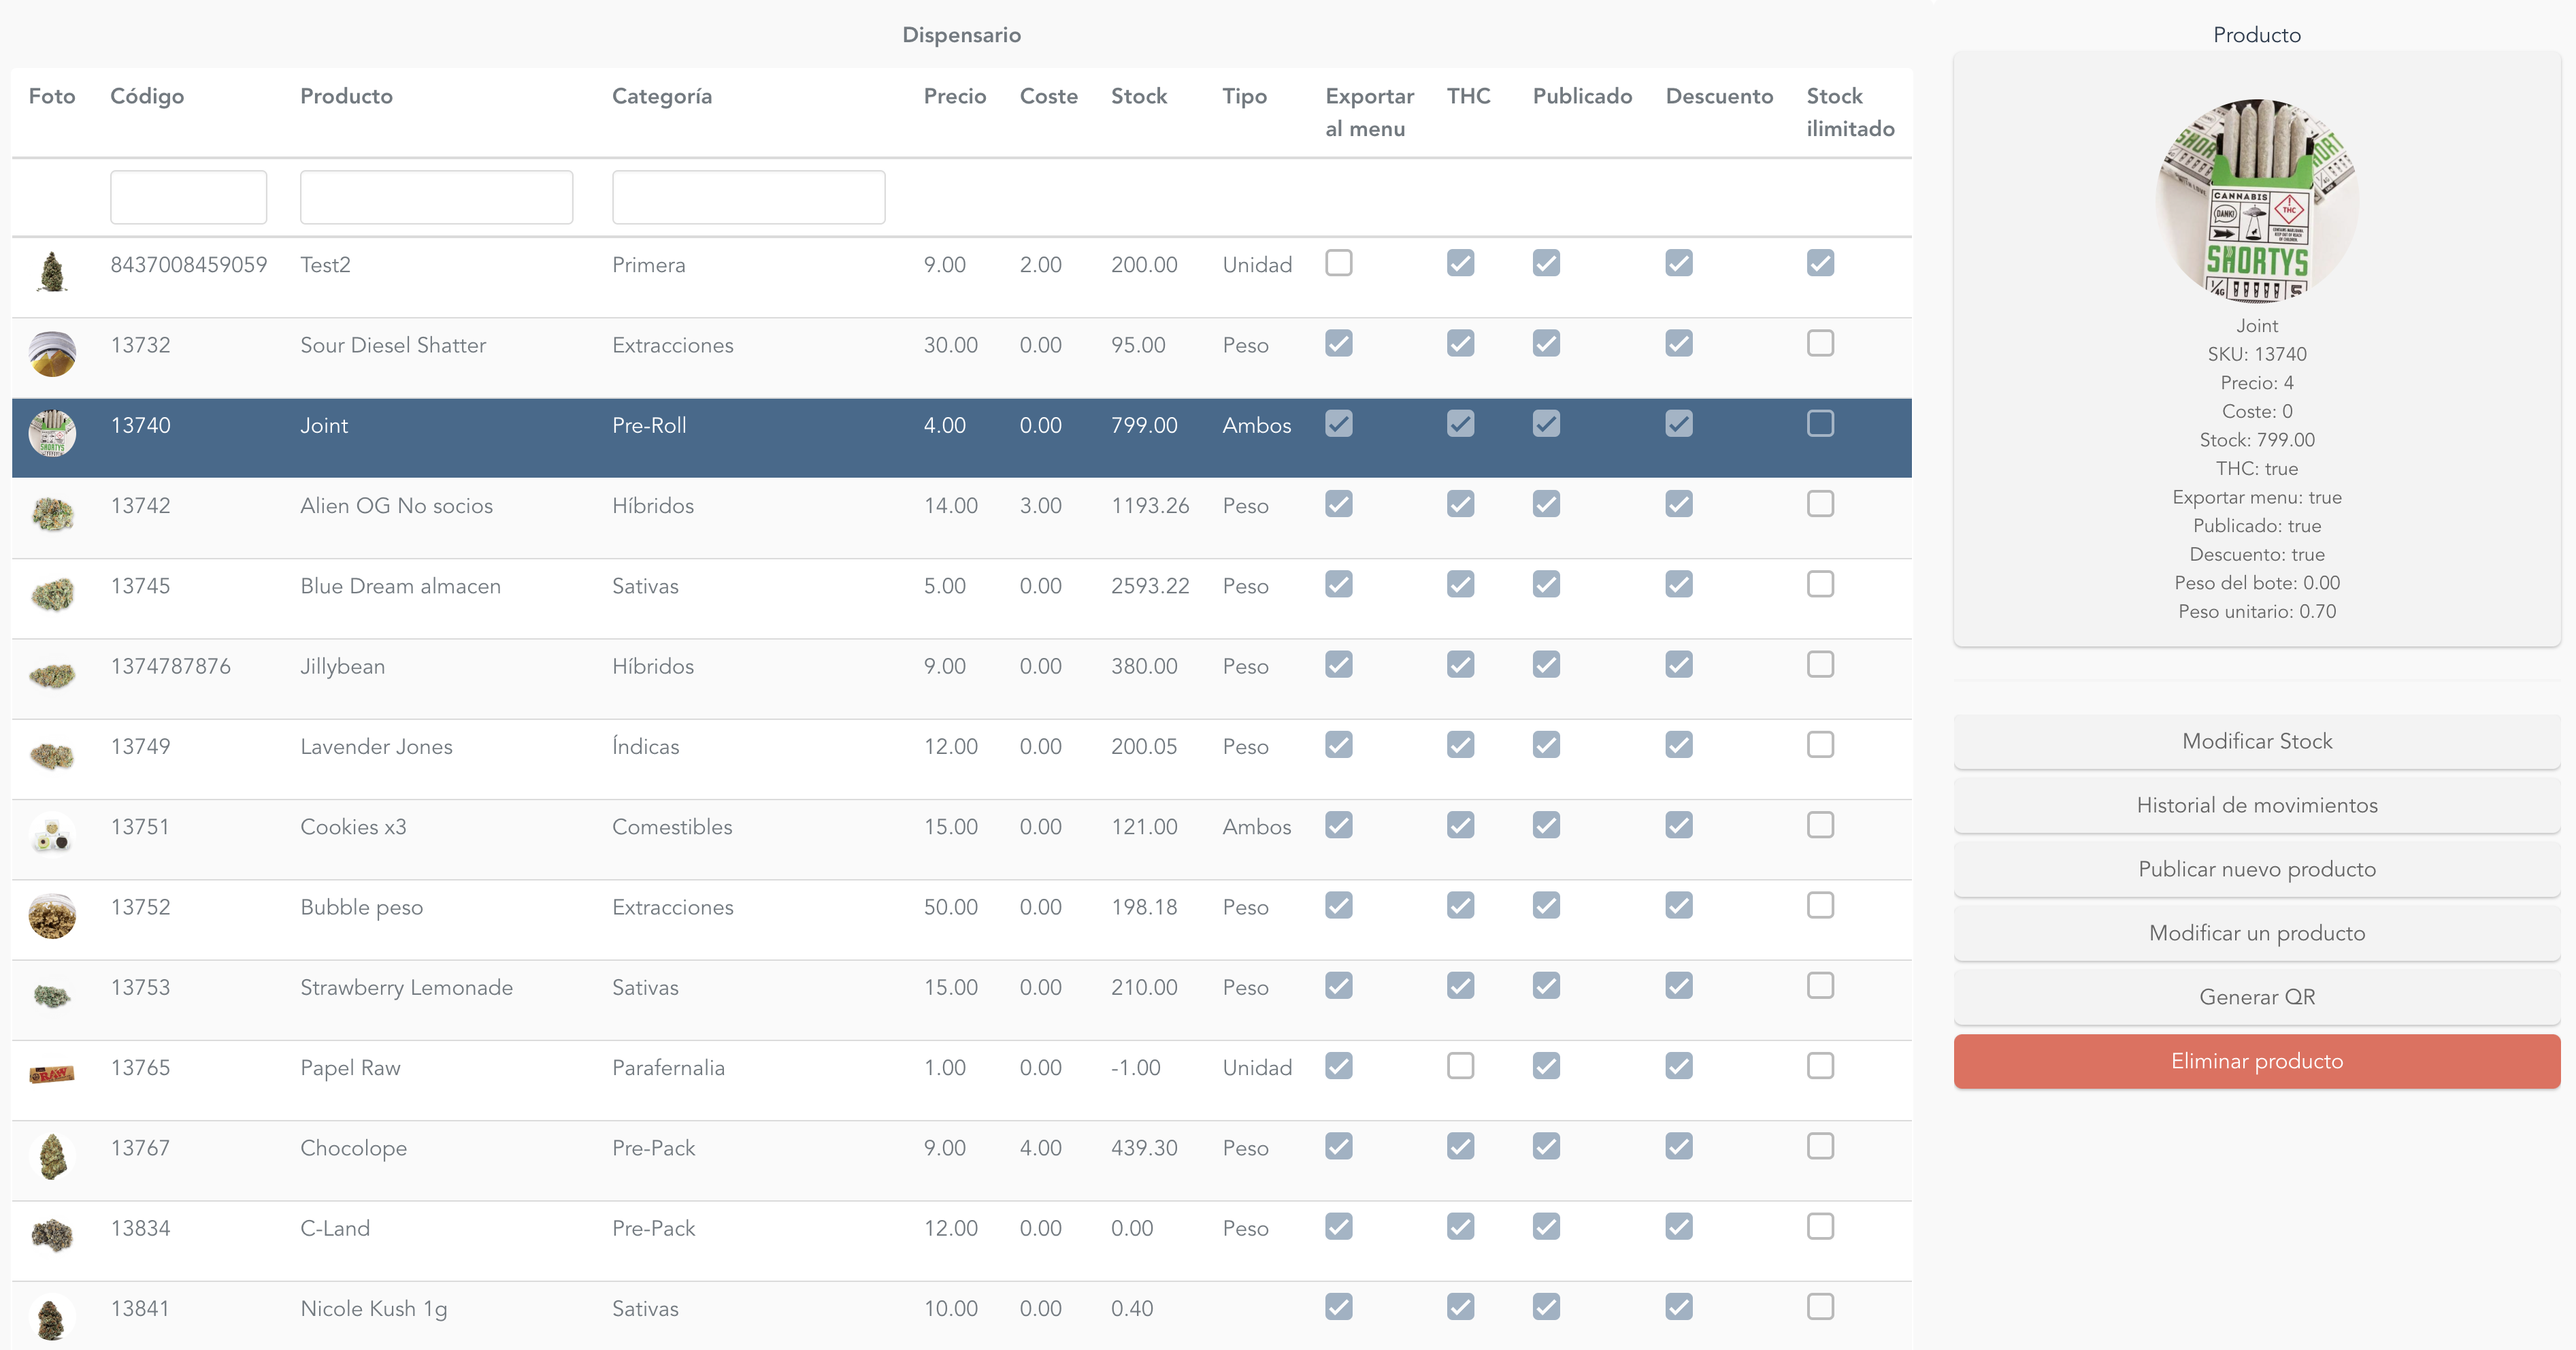Click the Generar QR button
The image size is (2576, 1350).
(x=2256, y=997)
